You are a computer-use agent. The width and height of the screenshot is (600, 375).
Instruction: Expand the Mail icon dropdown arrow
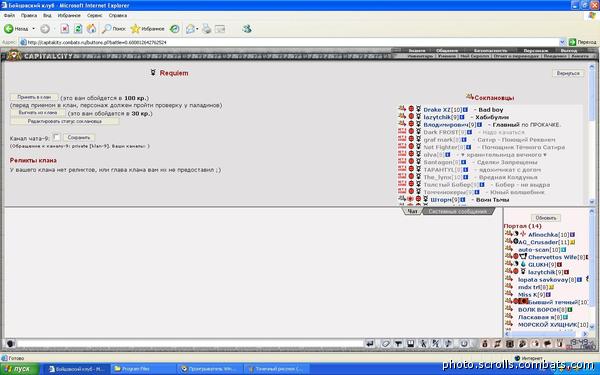click(x=197, y=29)
